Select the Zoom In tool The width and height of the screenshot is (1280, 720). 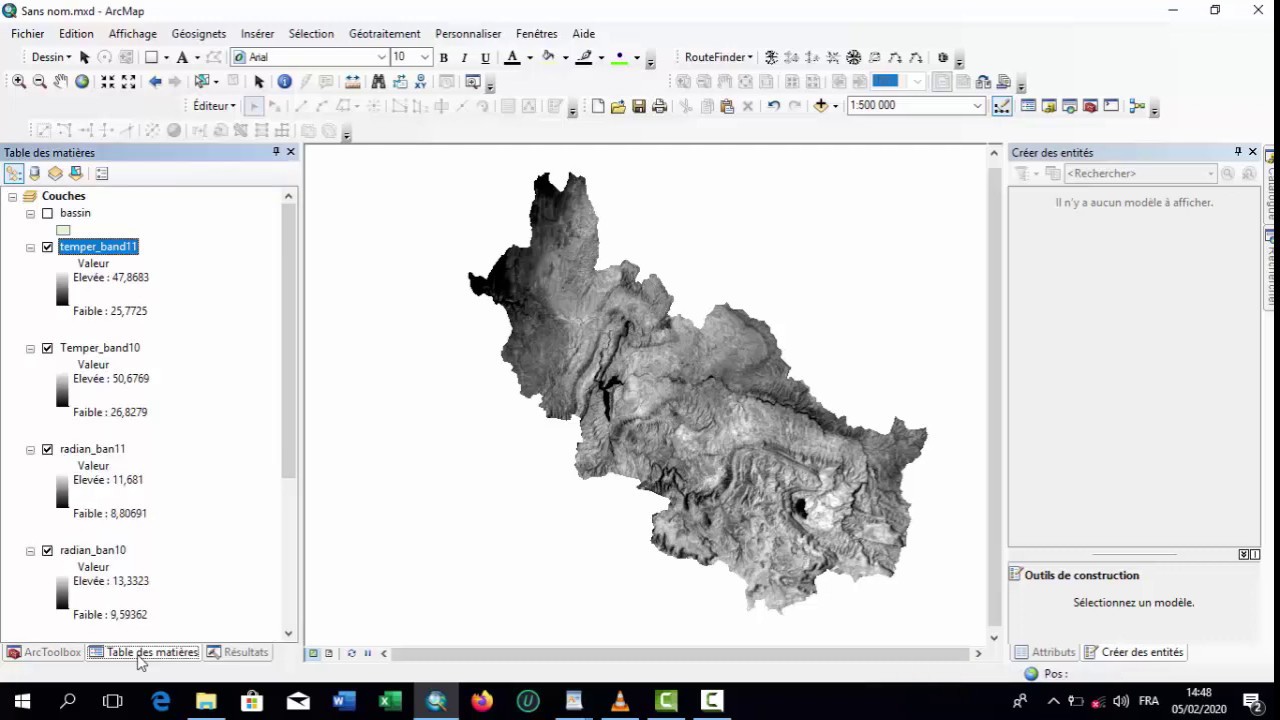point(18,82)
